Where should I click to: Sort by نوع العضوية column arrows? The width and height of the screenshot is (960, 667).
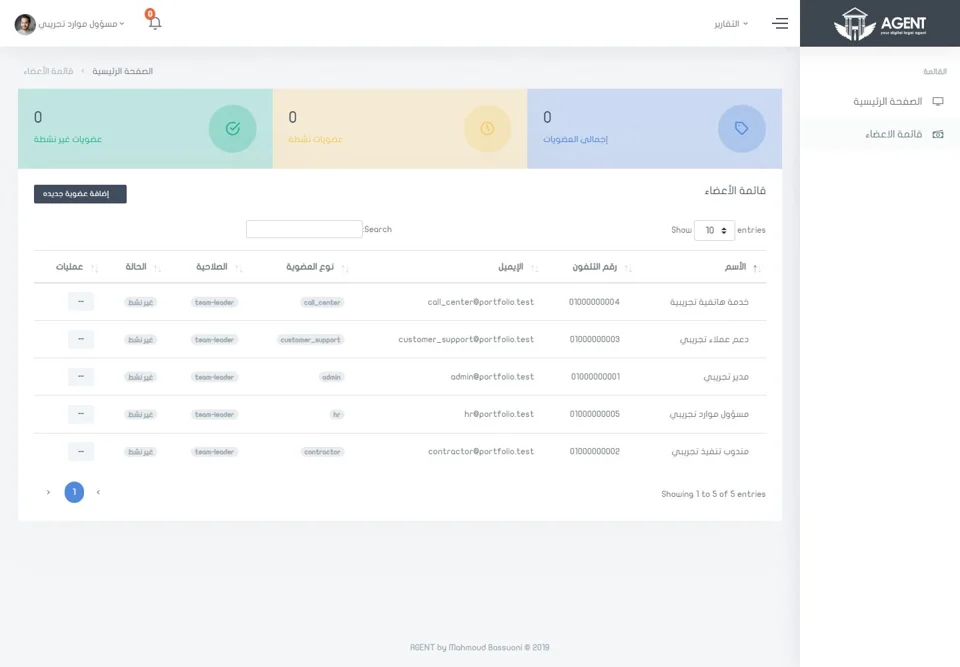click(345, 268)
